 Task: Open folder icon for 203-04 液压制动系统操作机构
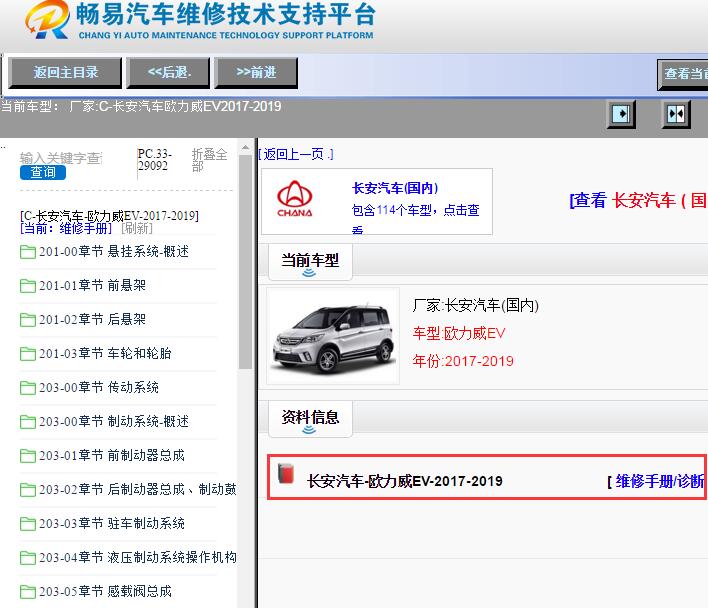28,558
